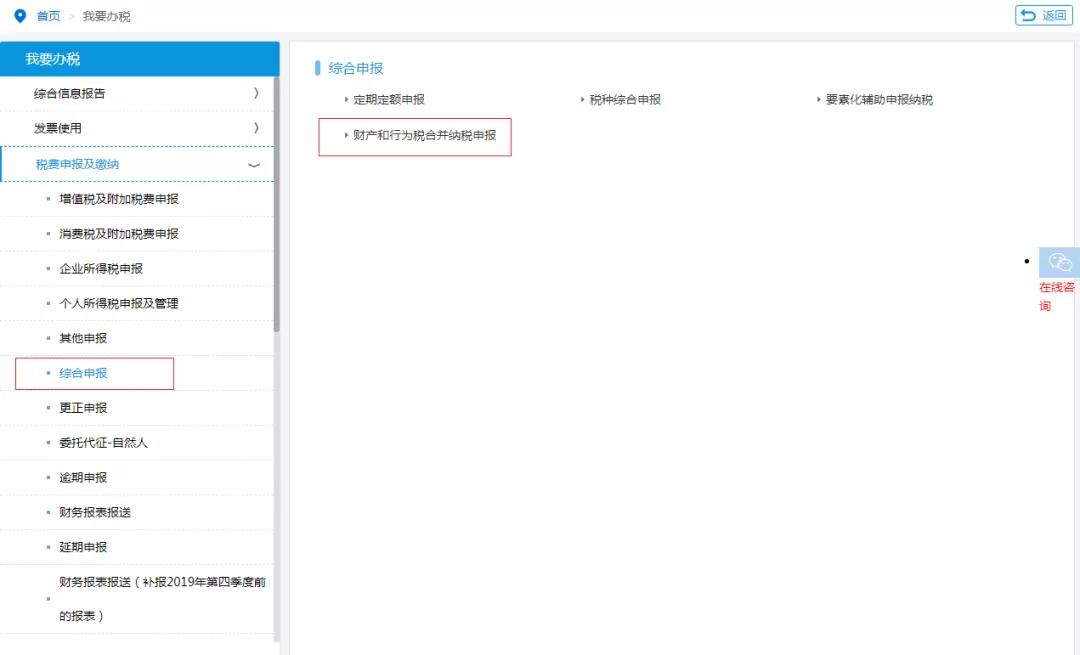The width and height of the screenshot is (1080, 655).
Task: Click the return arrow icon in 返回
Action: click(x=1028, y=15)
